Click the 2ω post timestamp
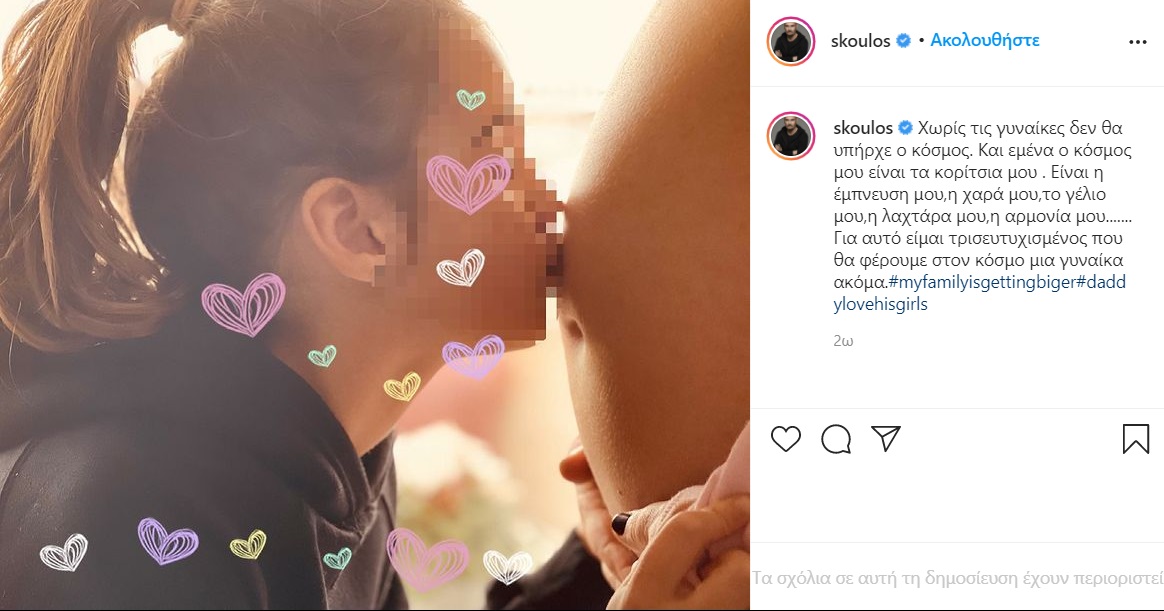This screenshot has width=1164, height=611. click(843, 341)
